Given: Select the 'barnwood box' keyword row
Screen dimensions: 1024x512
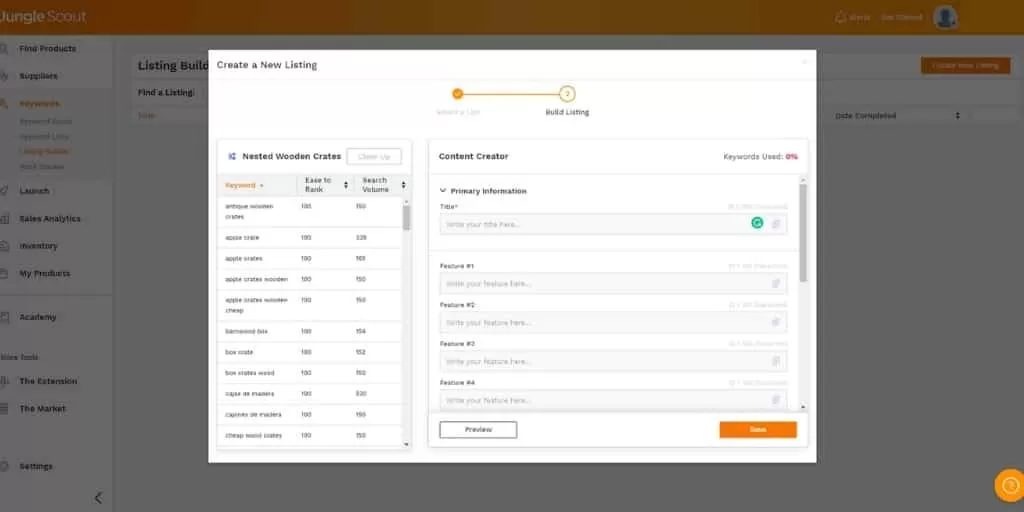Looking at the screenshot, I should pyautogui.click(x=310, y=332).
